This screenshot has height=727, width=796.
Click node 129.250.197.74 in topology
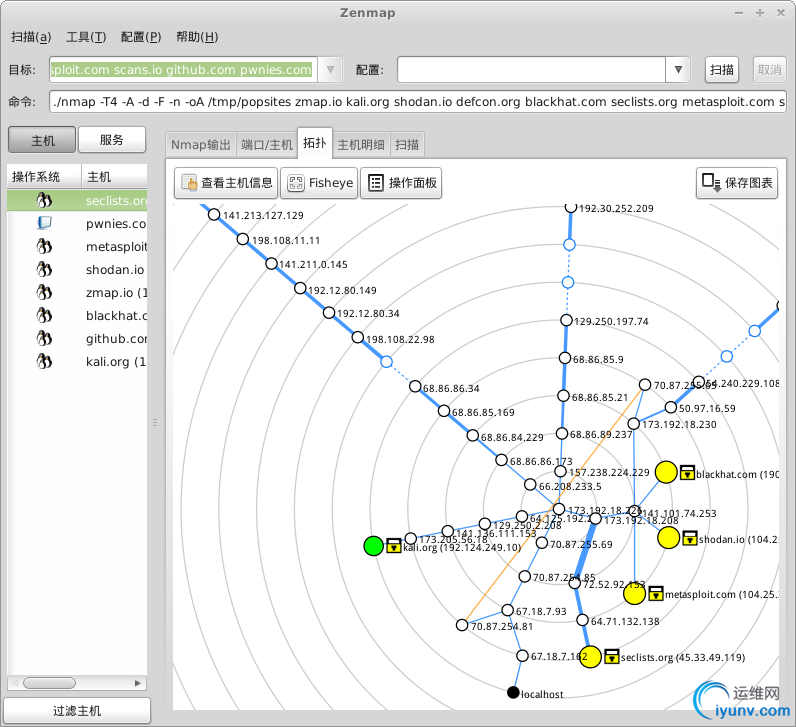(567, 320)
